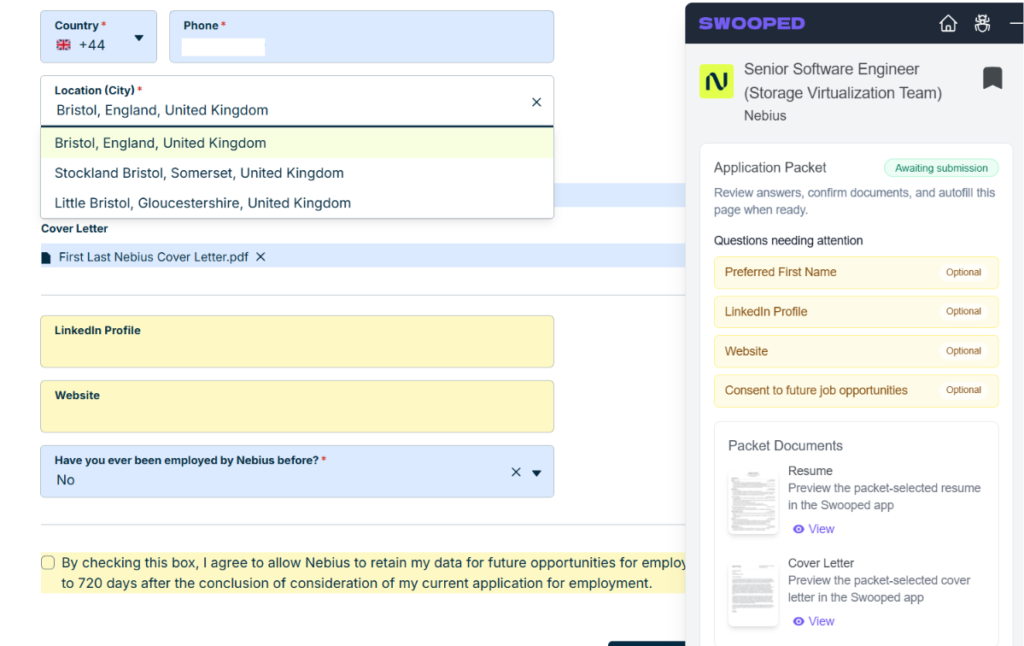Click the Website form field
1024x646 pixels.
297,406
